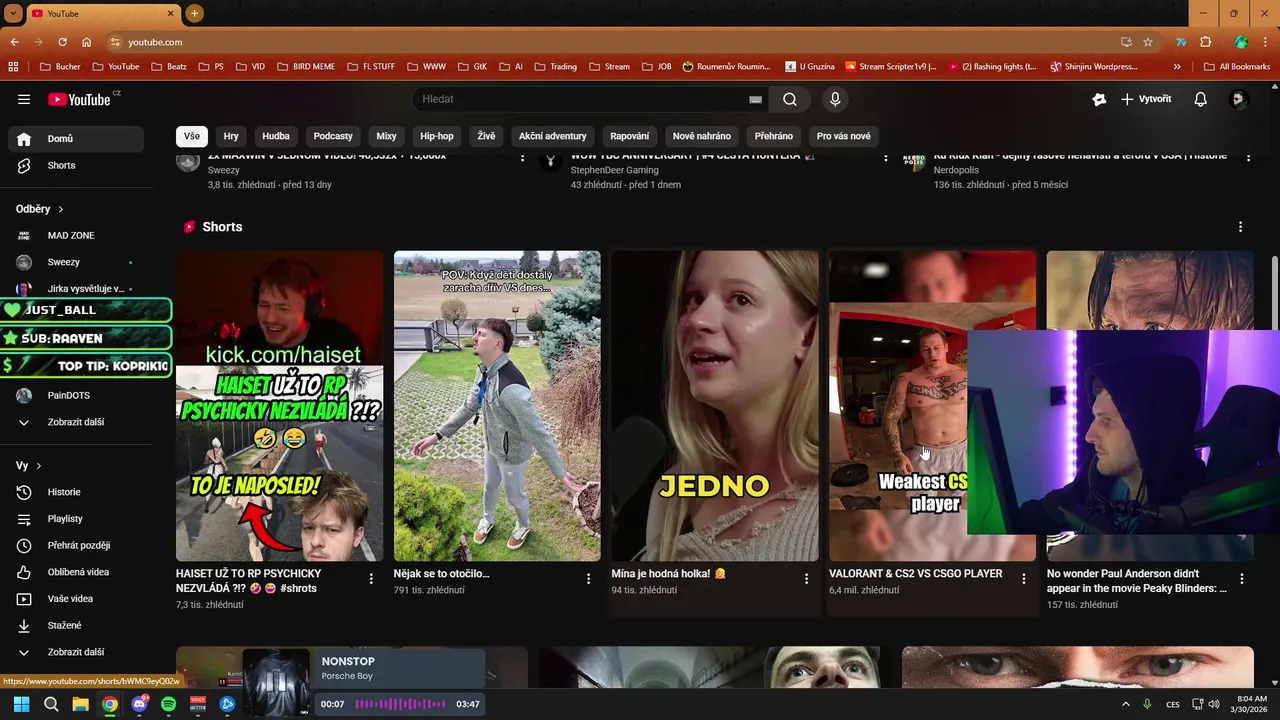Open YouTube notifications bell

(x=1201, y=99)
